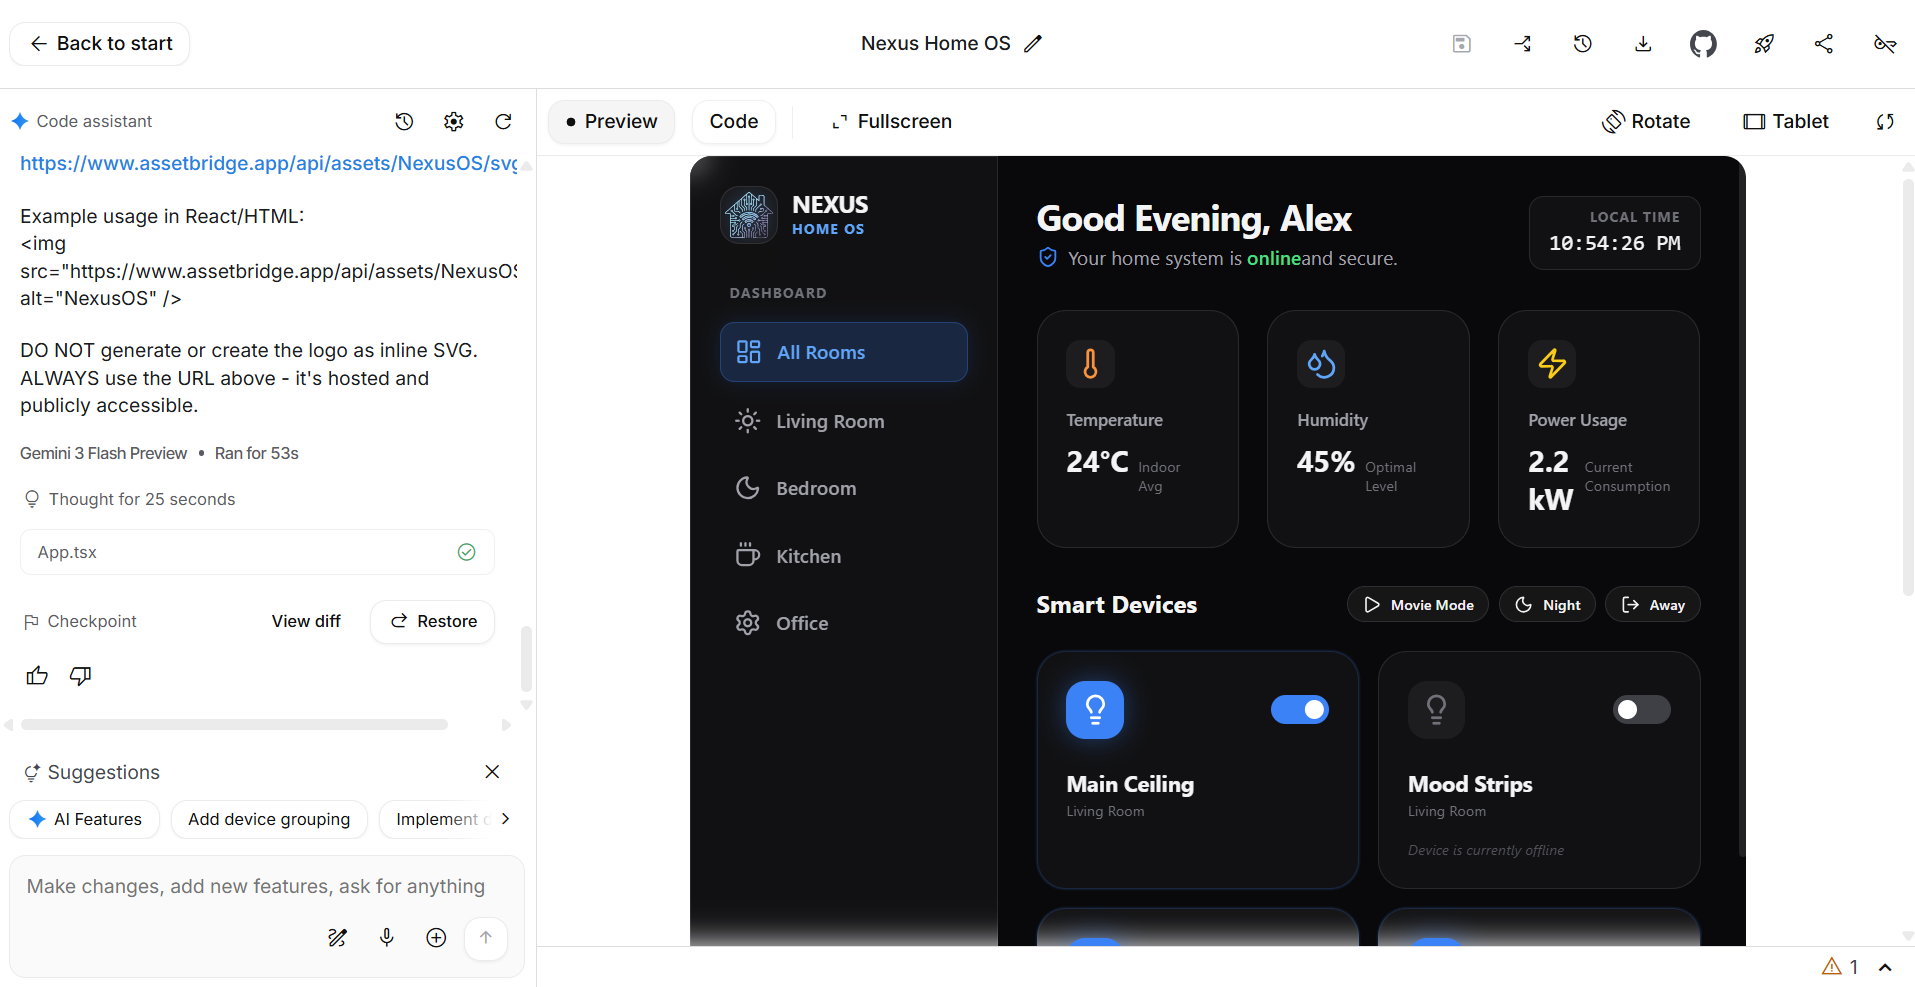Click the refresh icon in Code assistant panel

pyautogui.click(x=504, y=121)
